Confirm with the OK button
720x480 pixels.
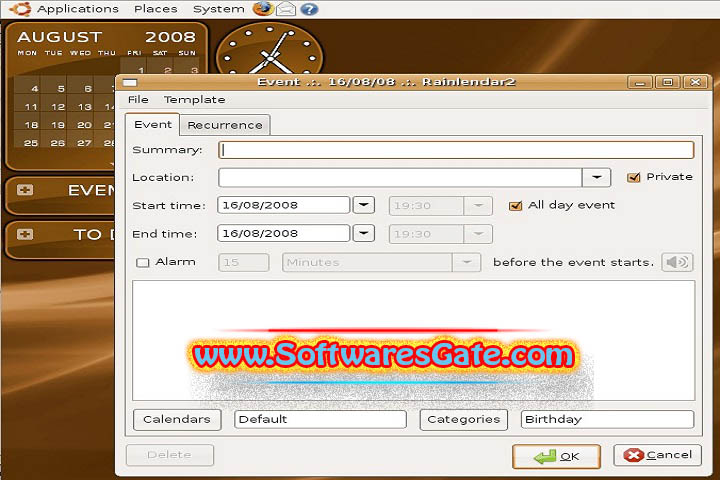coord(556,456)
